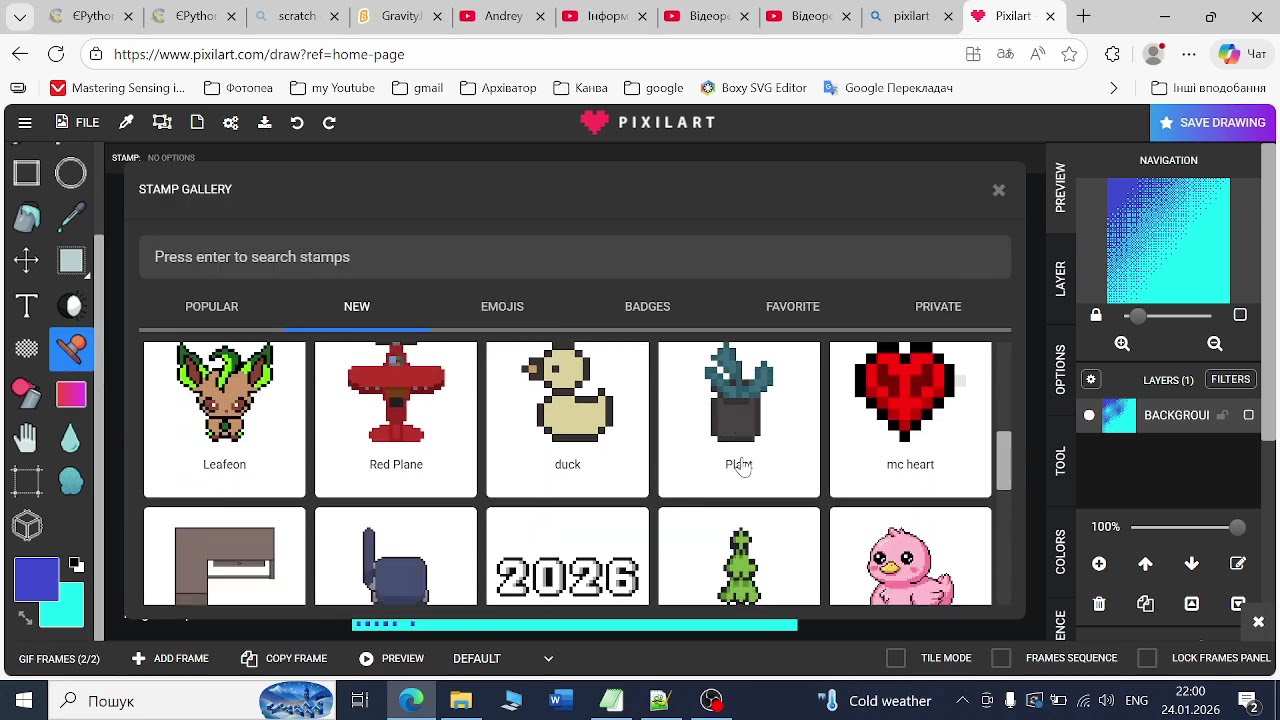The width and height of the screenshot is (1280, 720).
Task: Switch to the PRIVATE stamps tab
Action: pos(938,306)
